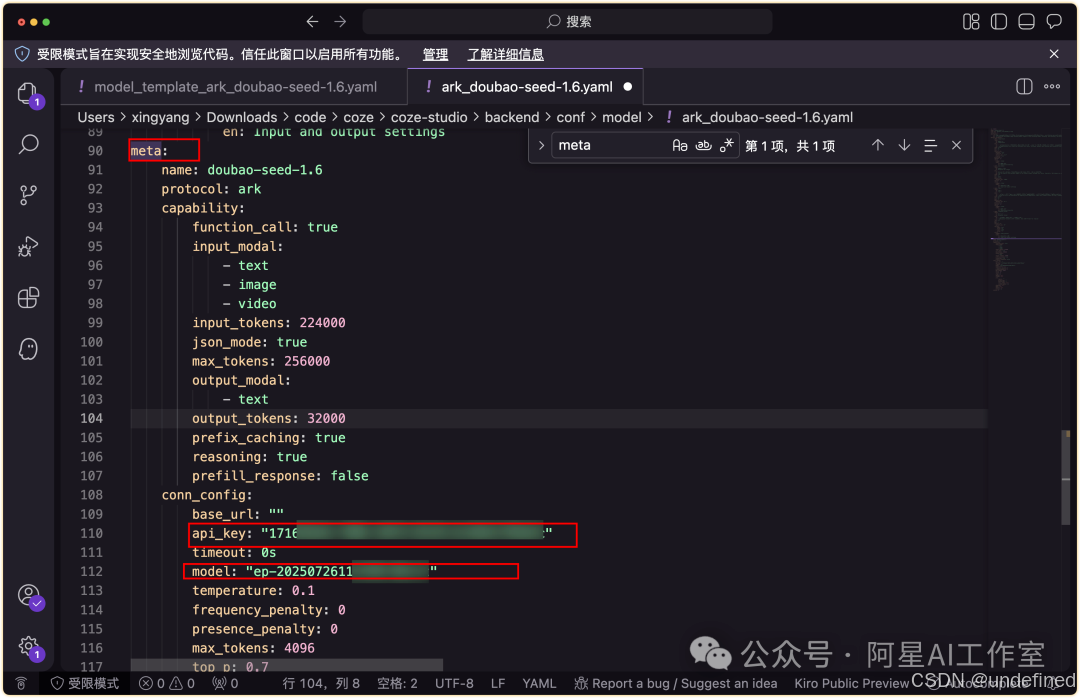The width and height of the screenshot is (1080, 698).
Task: Change indentation via 空格: 2
Action: pos(397,684)
